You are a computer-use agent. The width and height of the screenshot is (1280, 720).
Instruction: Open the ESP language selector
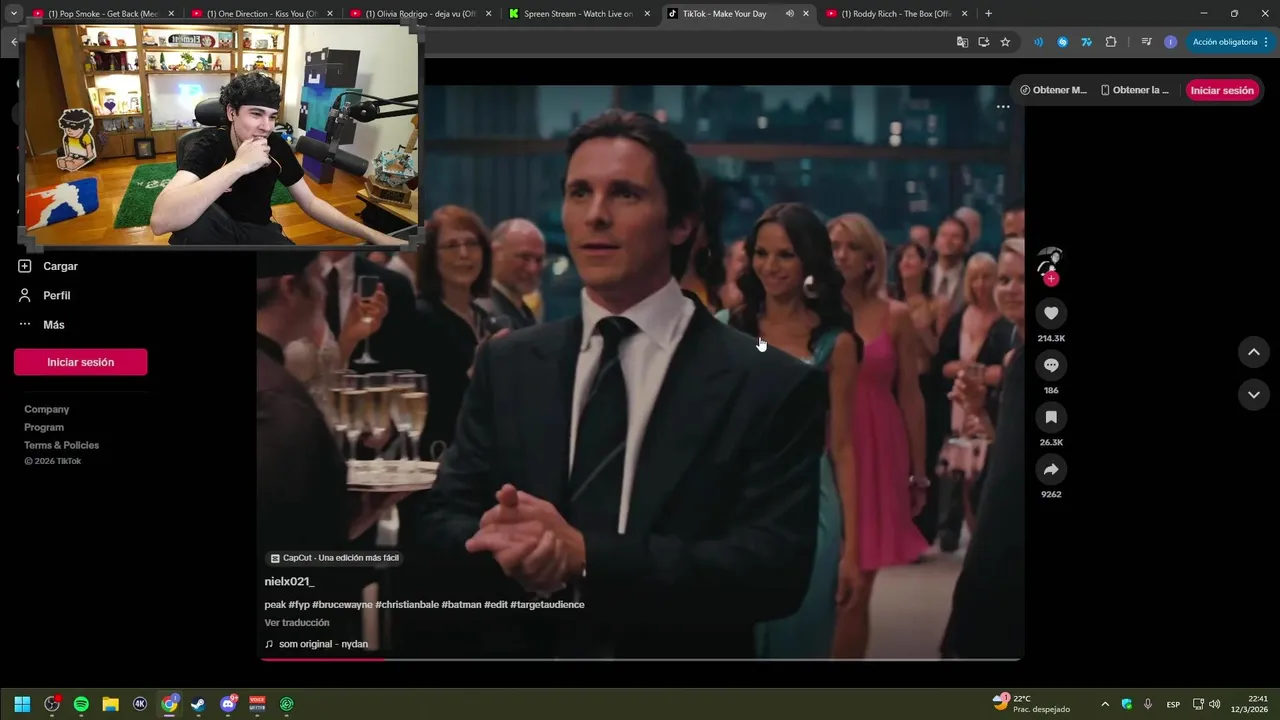[1173, 704]
